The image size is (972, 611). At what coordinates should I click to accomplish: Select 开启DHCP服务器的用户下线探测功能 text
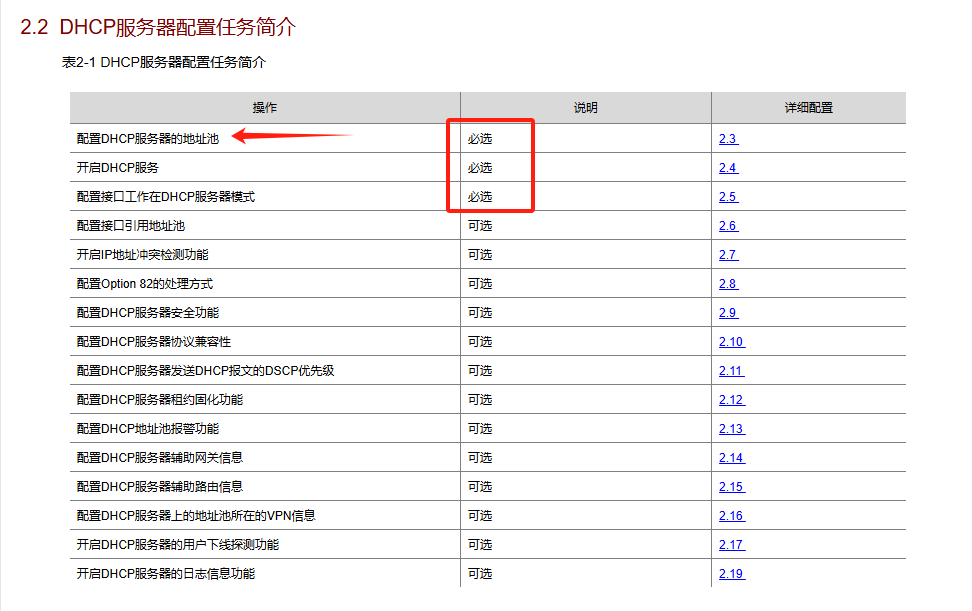click(178, 545)
